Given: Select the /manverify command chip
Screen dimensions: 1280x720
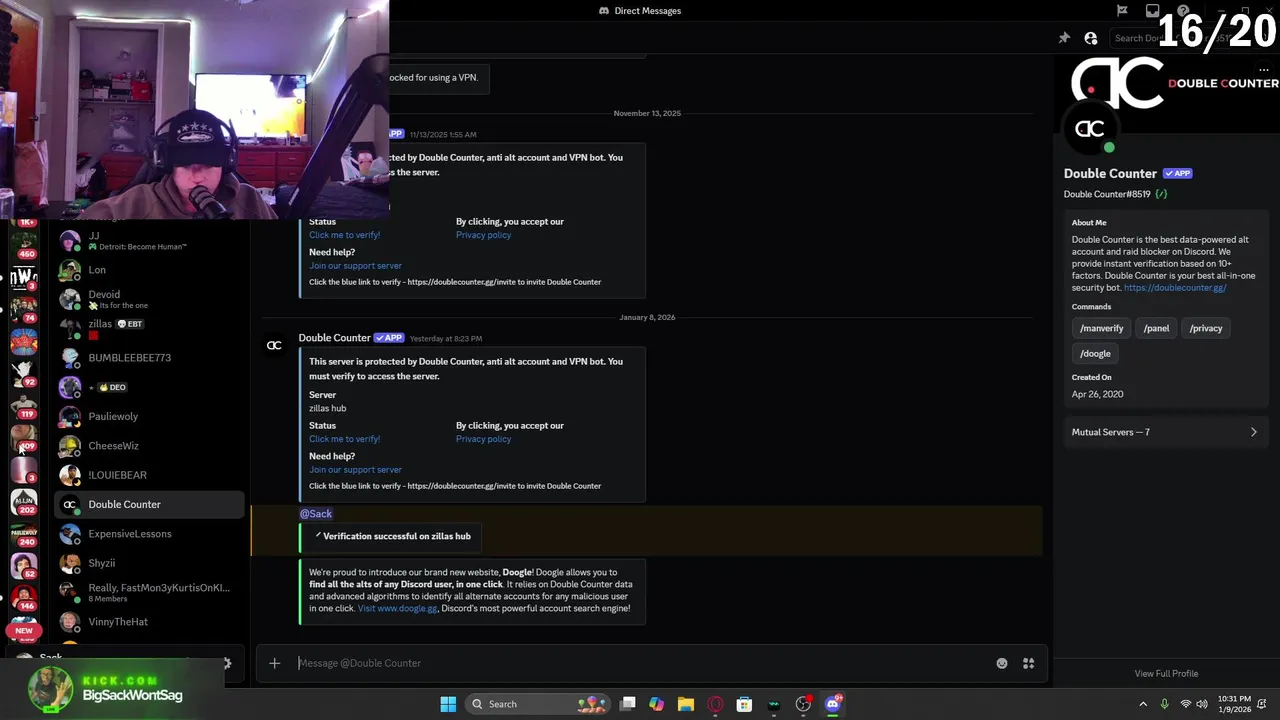Looking at the screenshot, I should (x=1101, y=328).
